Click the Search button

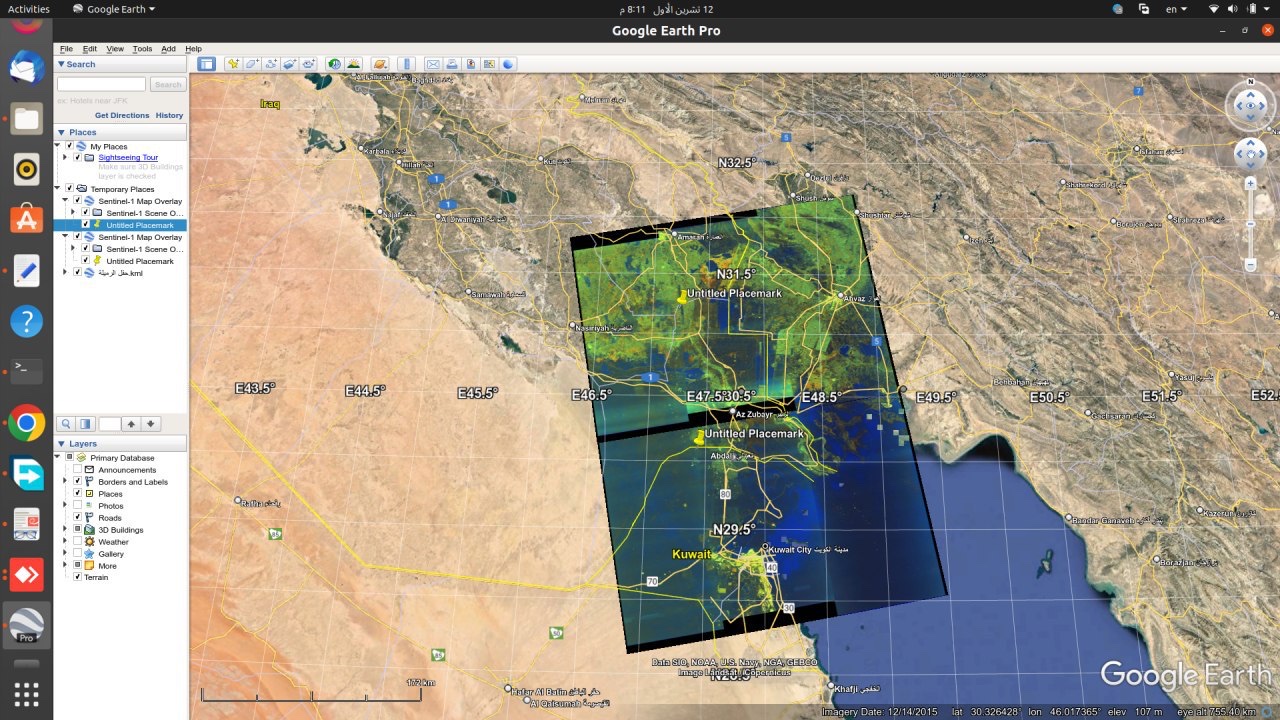[x=167, y=85]
